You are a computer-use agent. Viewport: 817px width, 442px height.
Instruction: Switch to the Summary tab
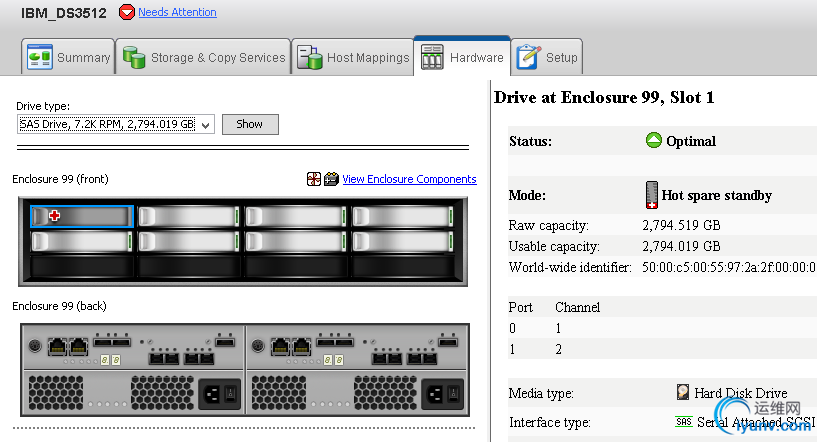pos(68,57)
